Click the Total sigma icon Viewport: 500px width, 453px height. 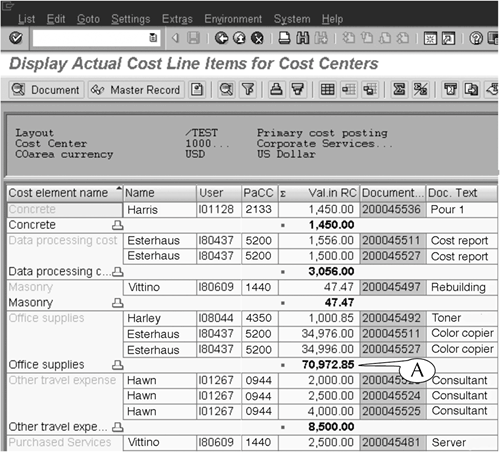coord(399,90)
